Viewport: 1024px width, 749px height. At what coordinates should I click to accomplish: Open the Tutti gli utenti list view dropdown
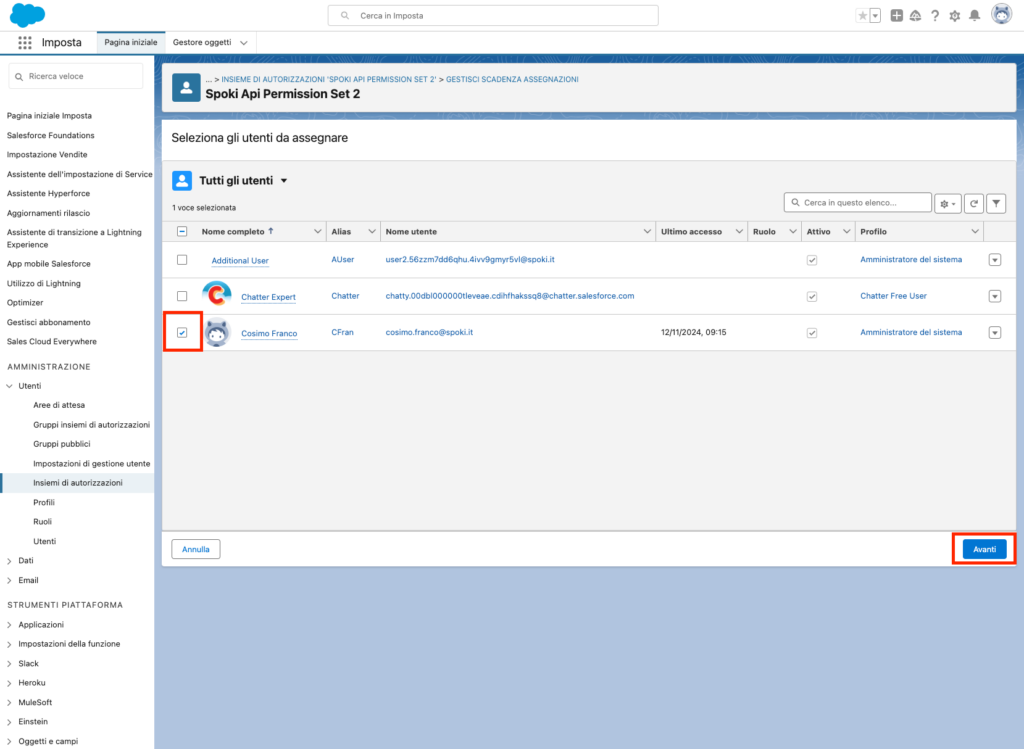[x=284, y=181]
